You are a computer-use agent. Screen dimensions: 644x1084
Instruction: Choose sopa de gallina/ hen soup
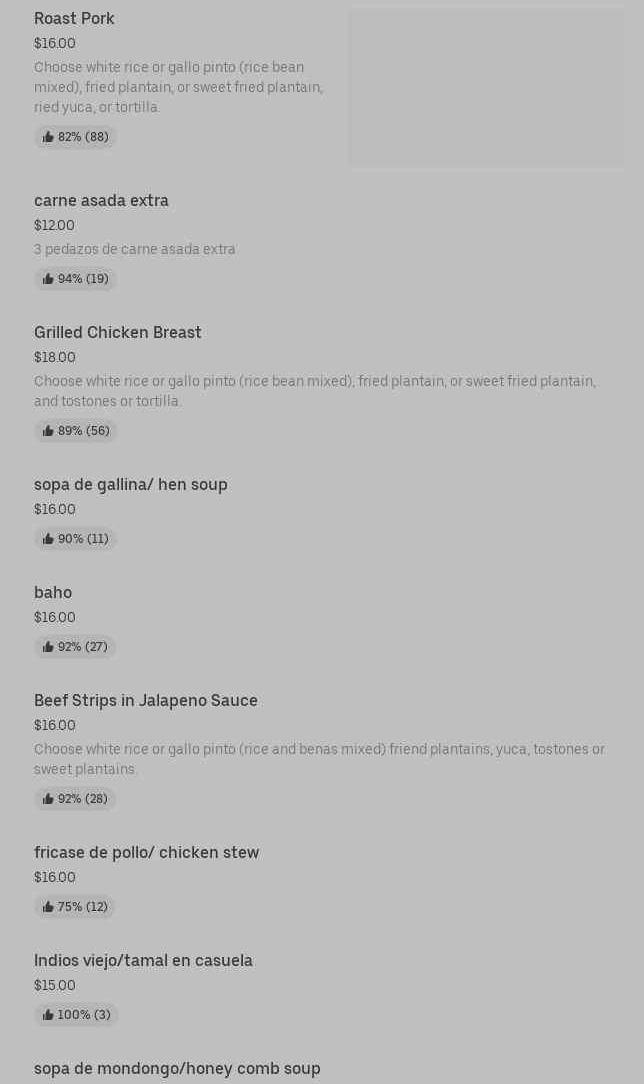pos(130,484)
